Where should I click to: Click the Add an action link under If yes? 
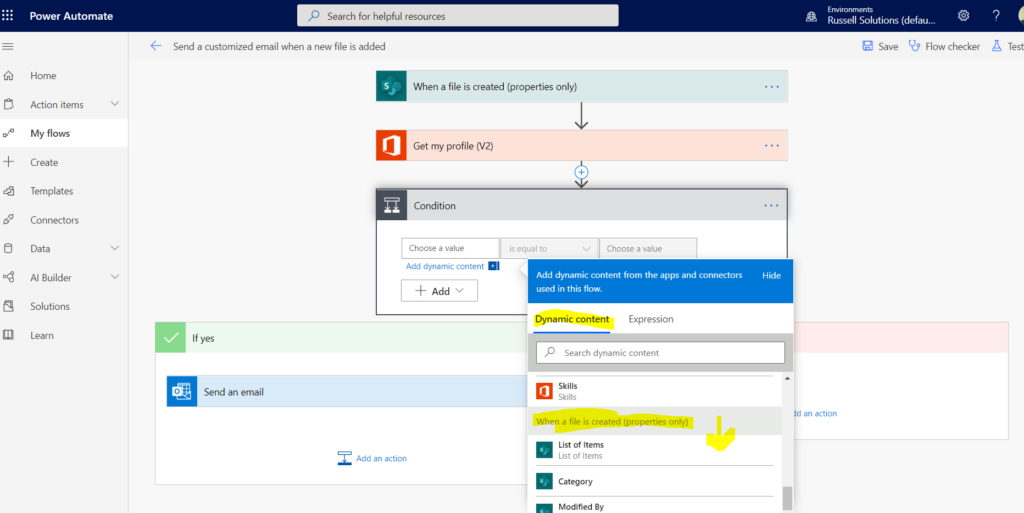[381, 459]
